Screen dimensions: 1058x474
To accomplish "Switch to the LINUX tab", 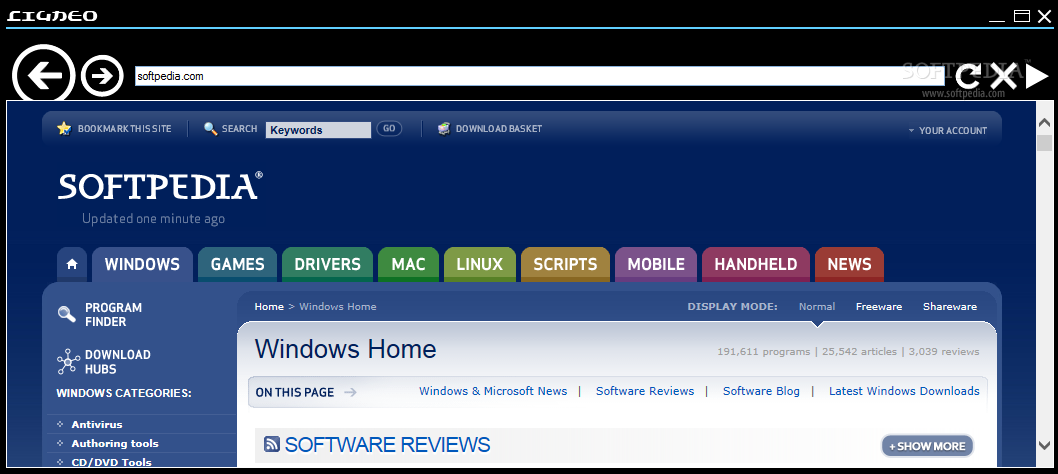I will [480, 264].
